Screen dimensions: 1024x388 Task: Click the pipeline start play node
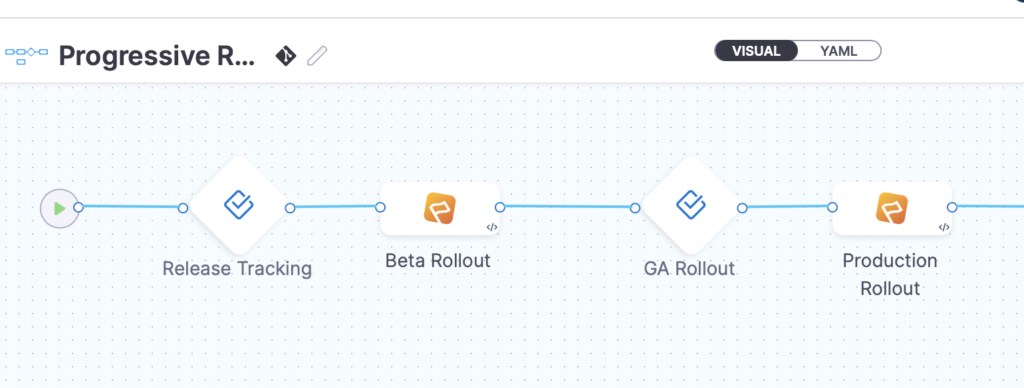(x=59, y=208)
